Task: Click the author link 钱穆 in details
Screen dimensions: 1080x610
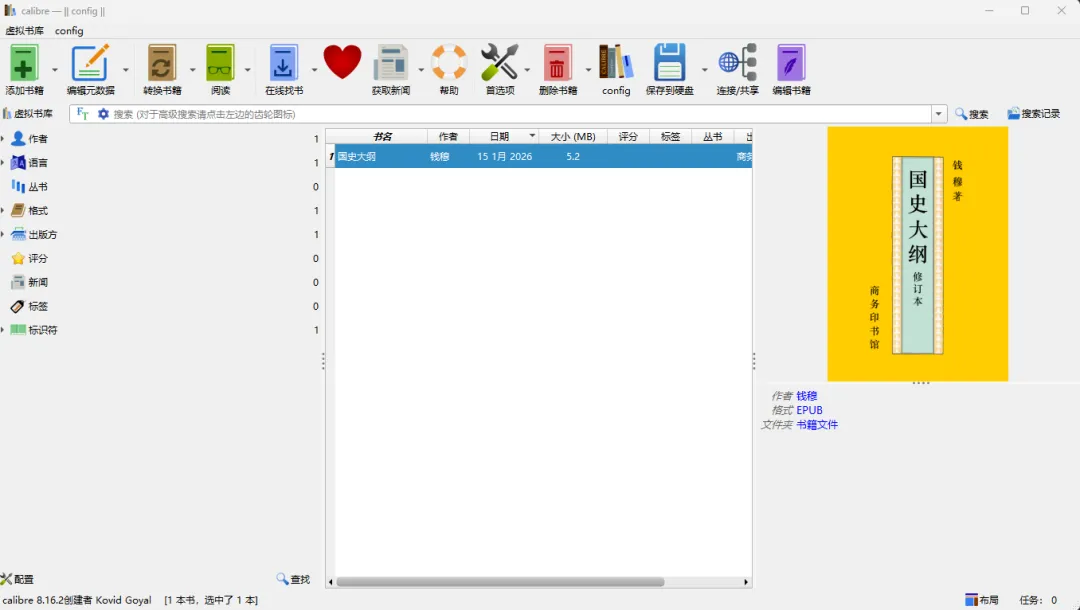Action: (807, 396)
